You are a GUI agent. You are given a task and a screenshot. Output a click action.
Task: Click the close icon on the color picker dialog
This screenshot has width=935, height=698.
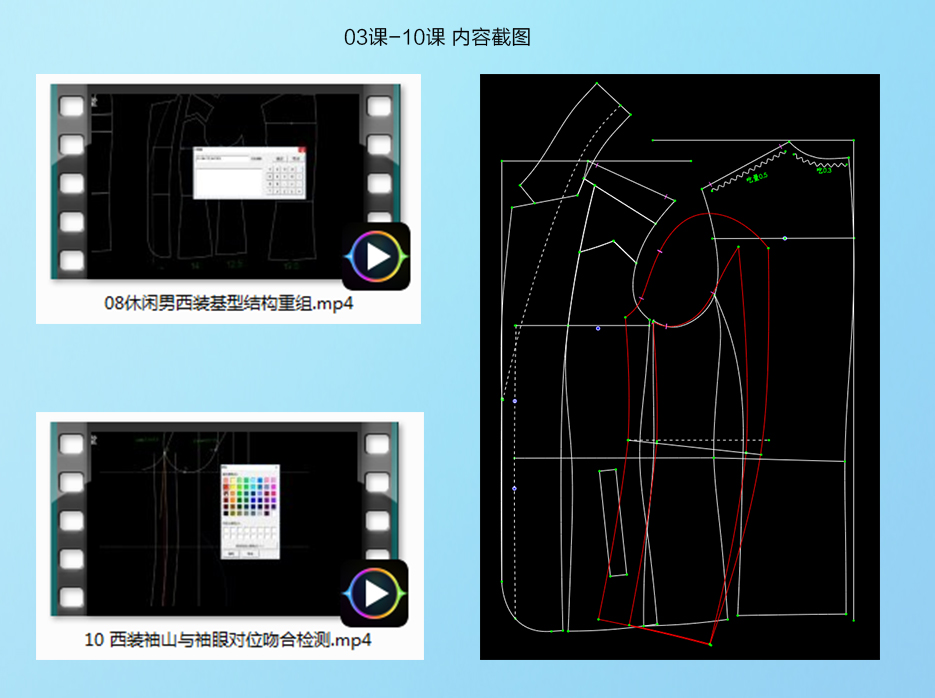276,467
